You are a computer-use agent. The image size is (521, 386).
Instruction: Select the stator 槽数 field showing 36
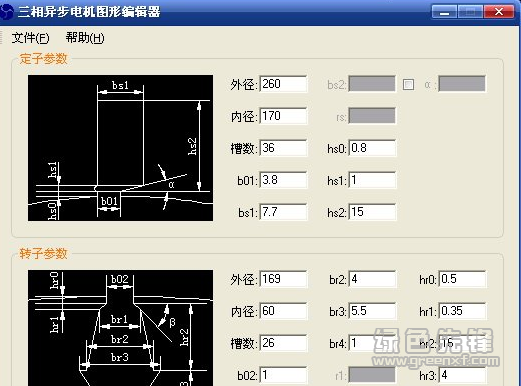tap(283, 148)
